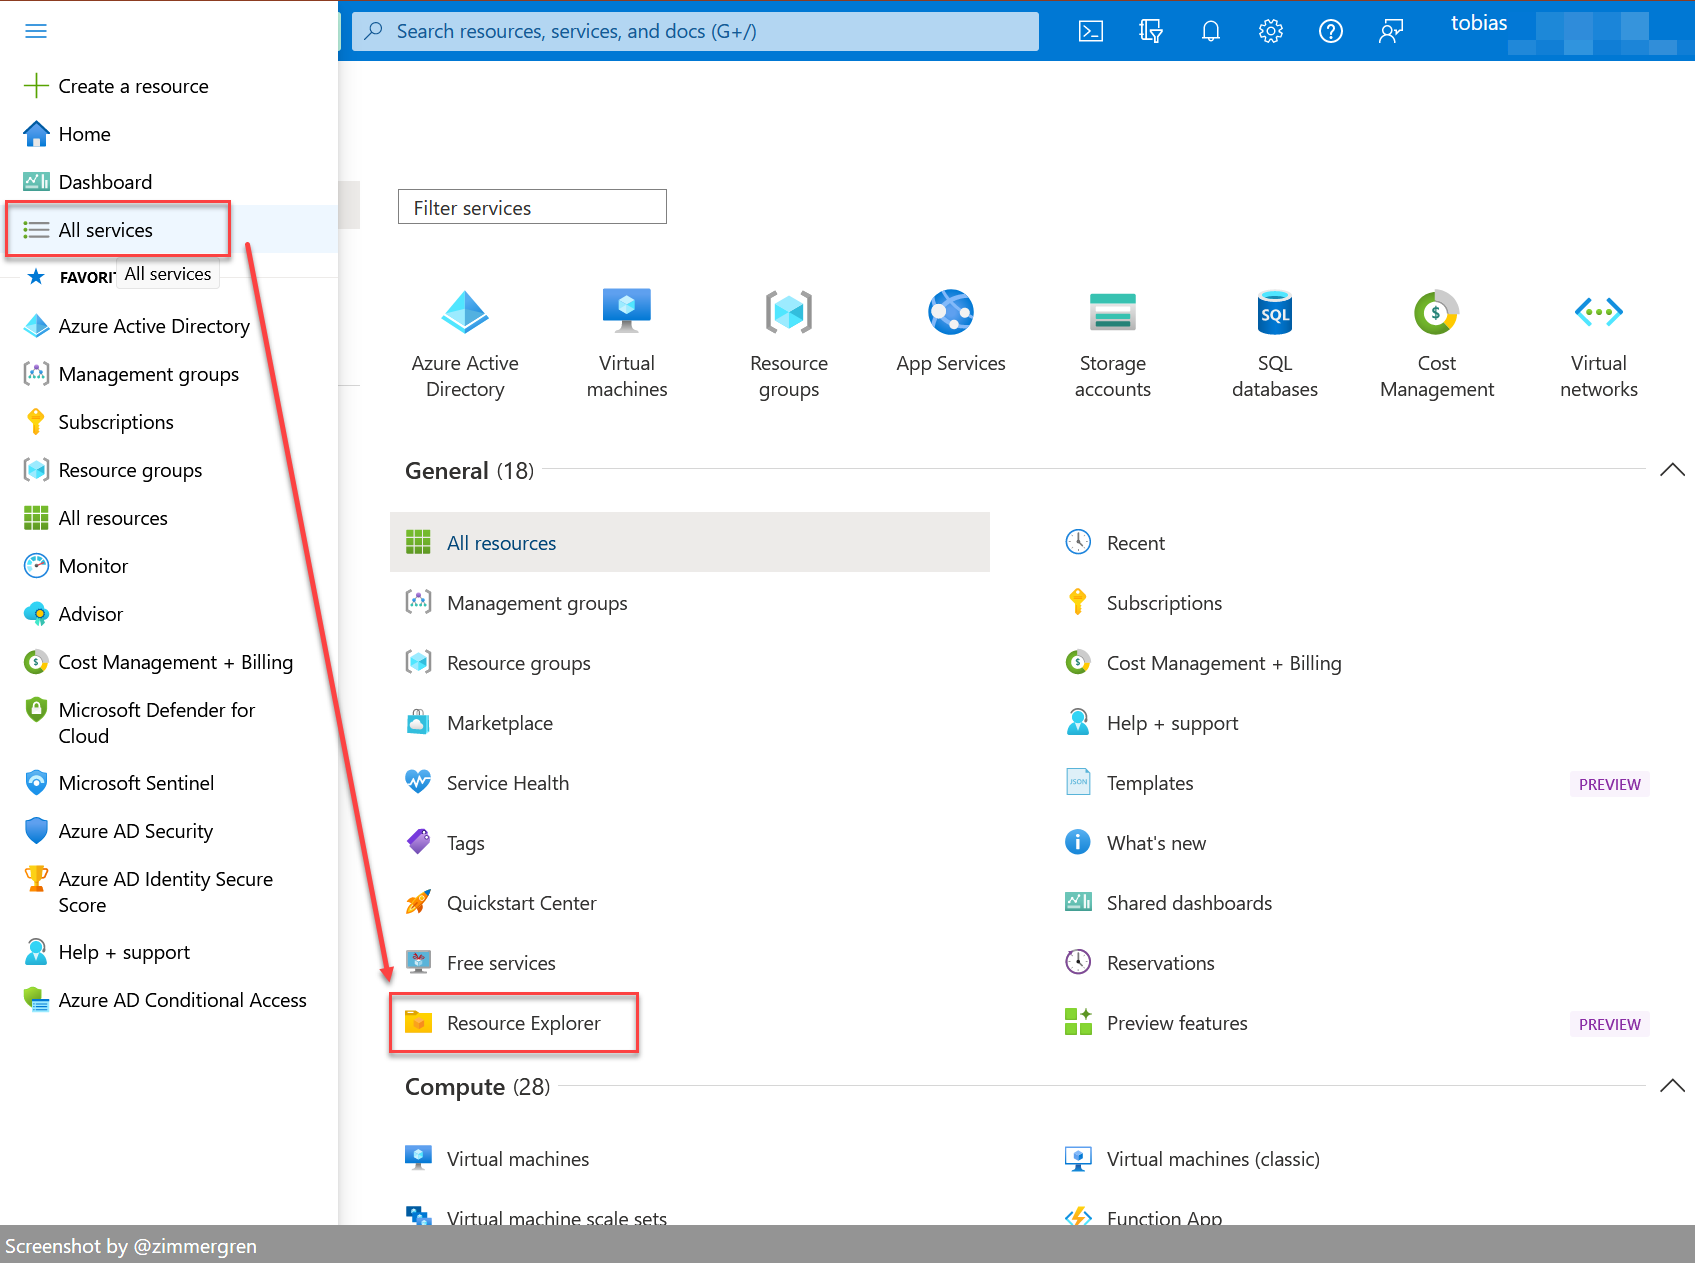Collapse the General services section
The height and width of the screenshot is (1263, 1695).
[1672, 469]
